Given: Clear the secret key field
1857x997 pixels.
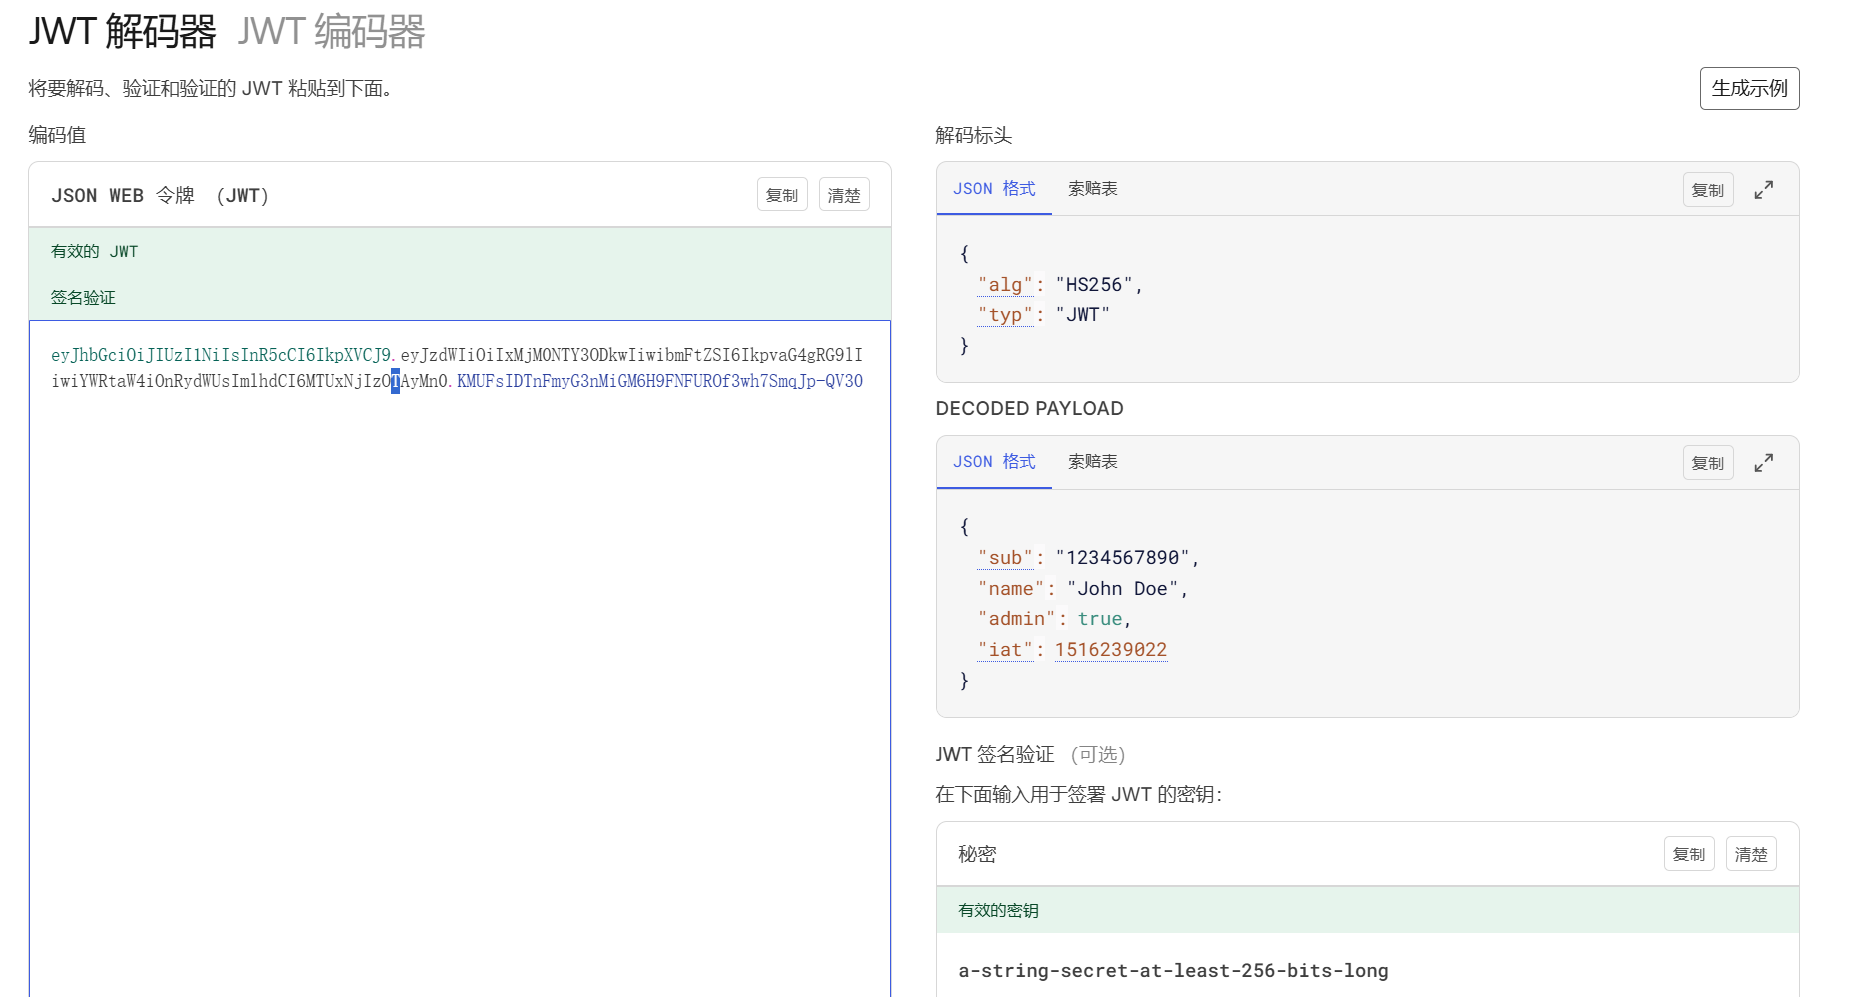Looking at the screenshot, I should click(x=1750, y=854).
